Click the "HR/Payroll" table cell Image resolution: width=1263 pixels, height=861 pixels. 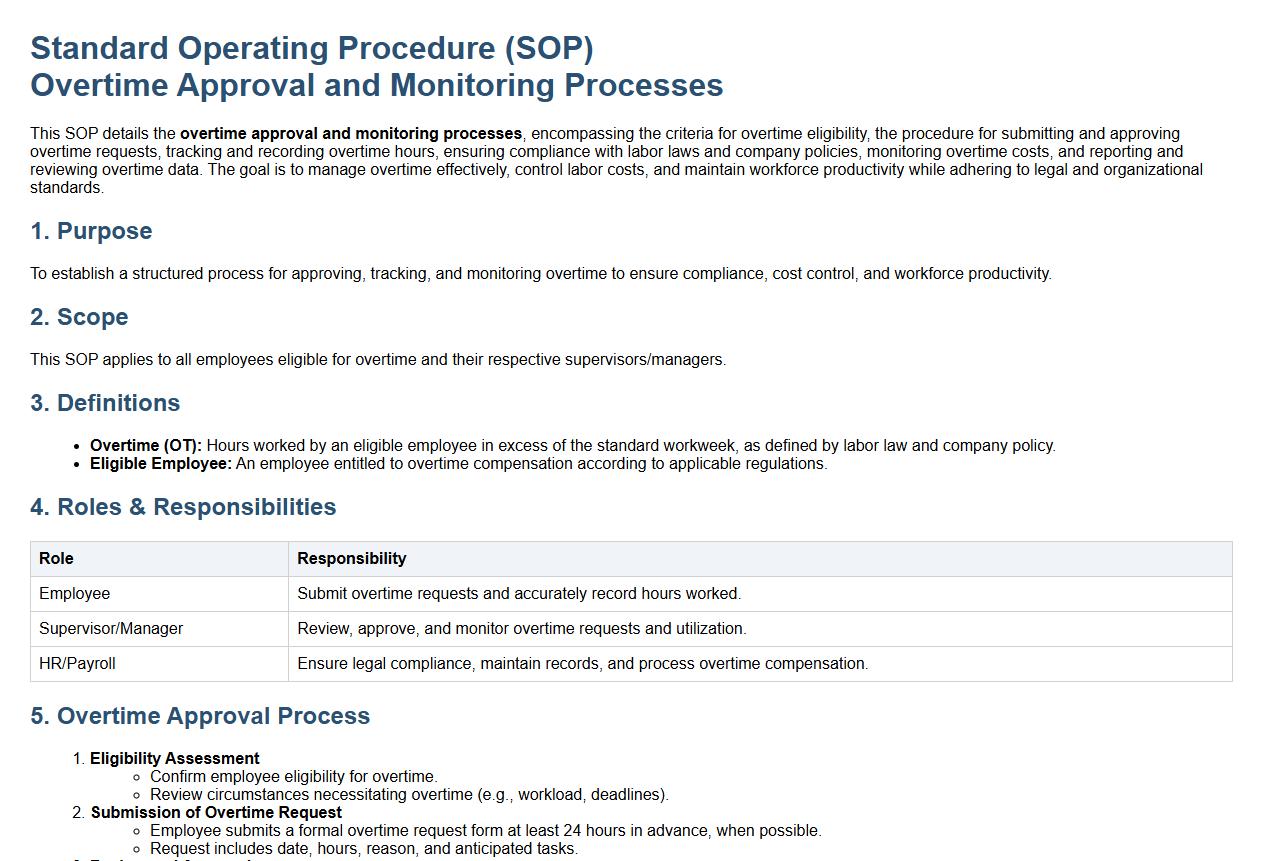click(x=77, y=664)
